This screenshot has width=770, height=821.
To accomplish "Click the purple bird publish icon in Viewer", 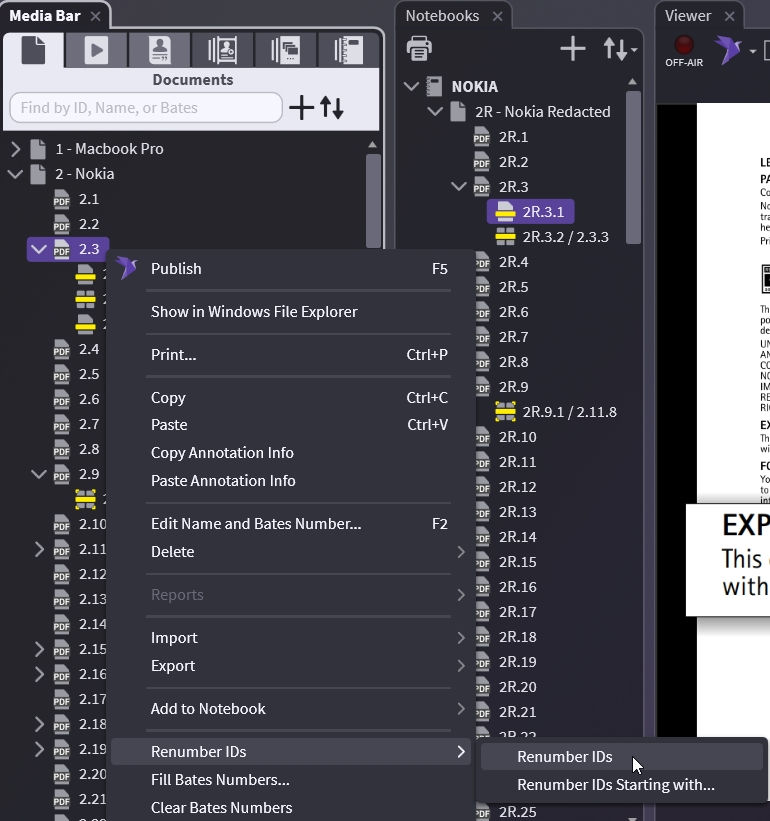I will [728, 48].
